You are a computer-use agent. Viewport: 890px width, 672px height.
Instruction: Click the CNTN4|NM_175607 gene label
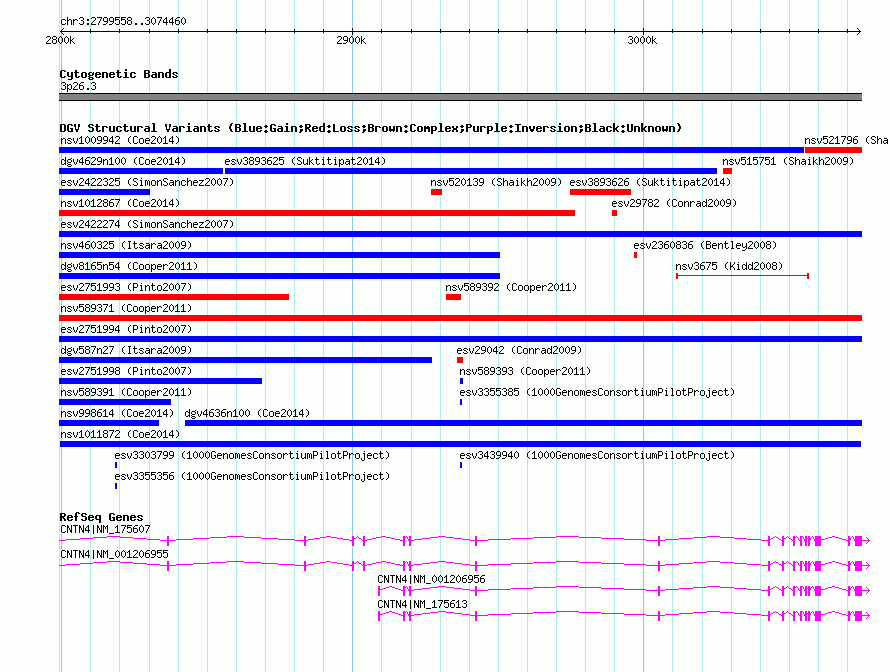coord(105,530)
